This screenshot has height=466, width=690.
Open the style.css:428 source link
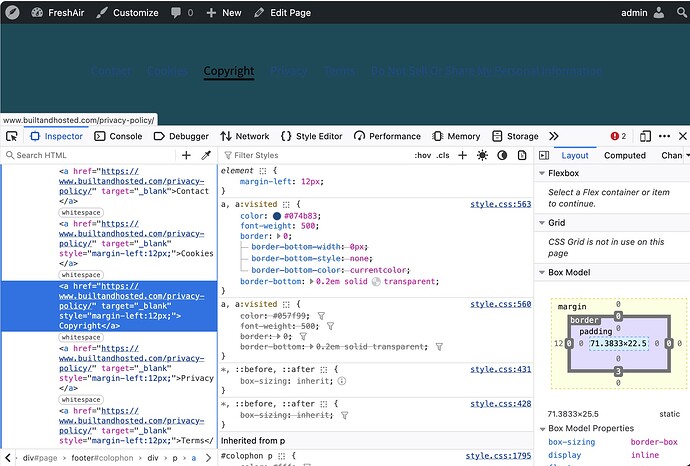[x=500, y=404]
